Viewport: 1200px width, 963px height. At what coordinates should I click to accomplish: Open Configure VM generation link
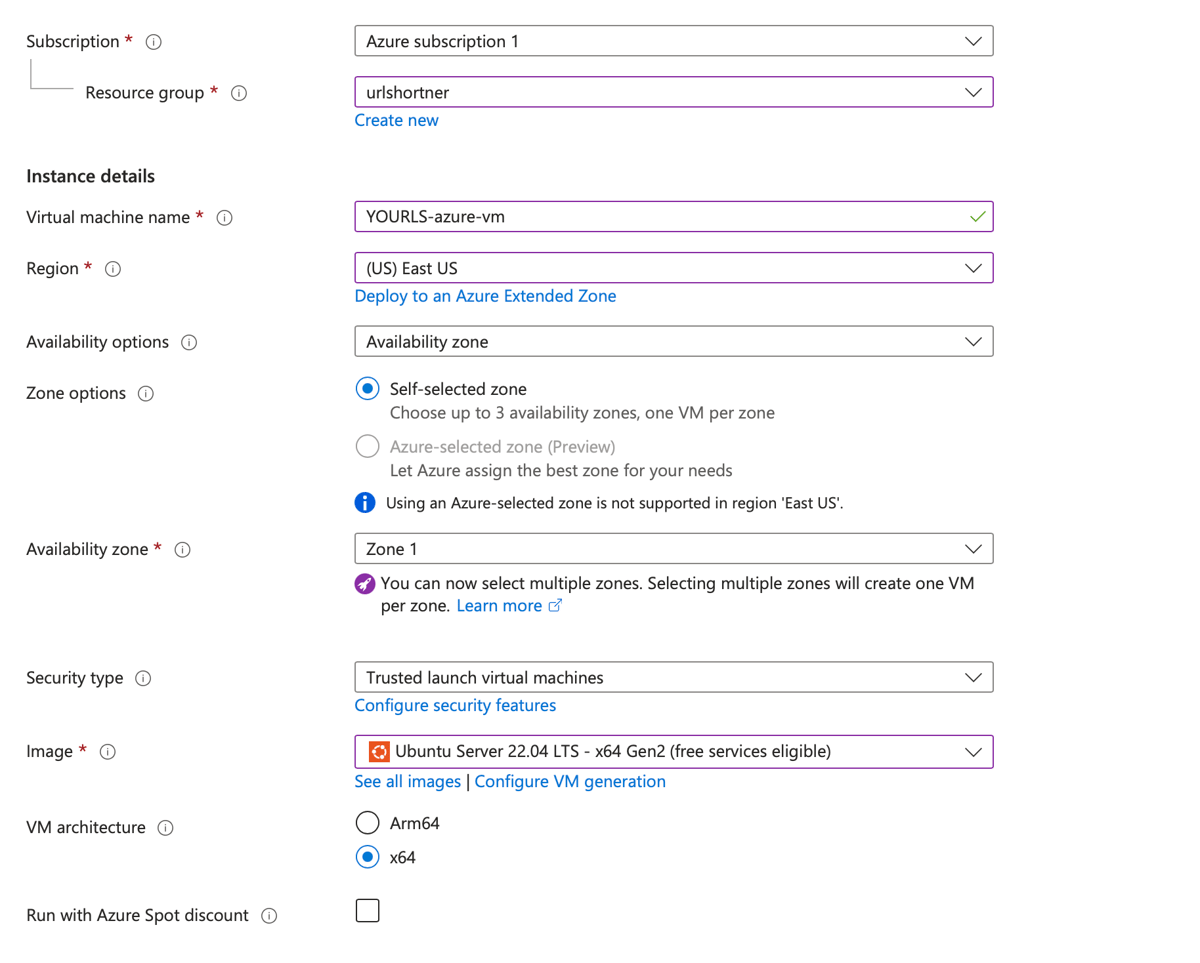tap(570, 782)
